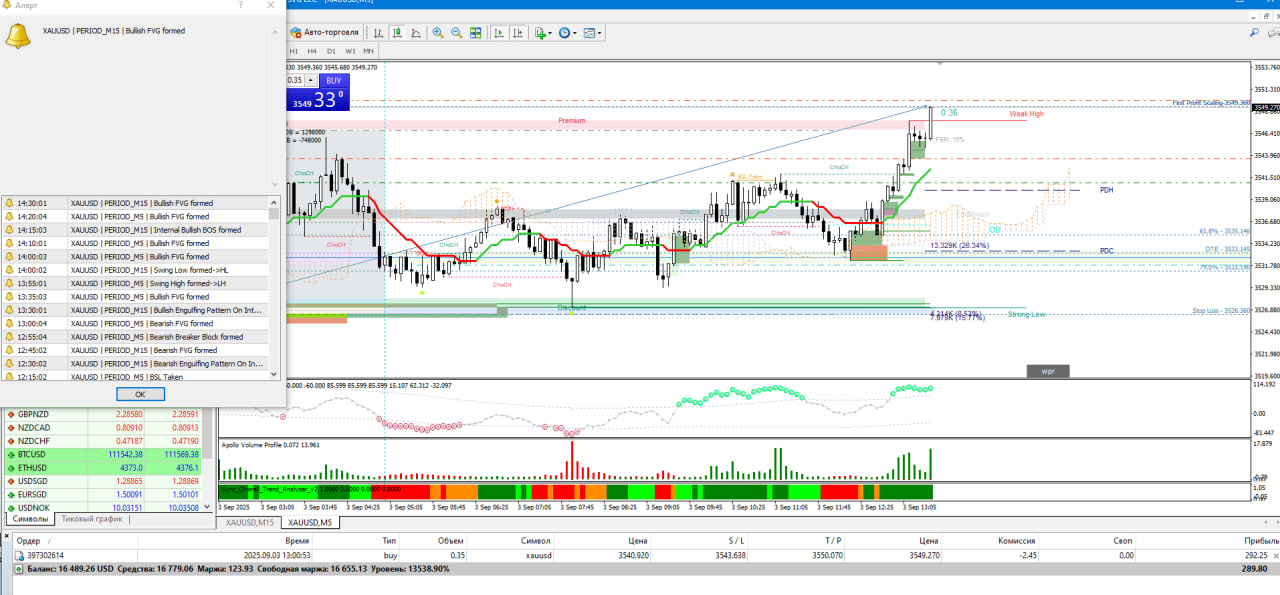Click the USDNOK direction arrow icon
The height and width of the screenshot is (595, 1280).
coord(10,508)
